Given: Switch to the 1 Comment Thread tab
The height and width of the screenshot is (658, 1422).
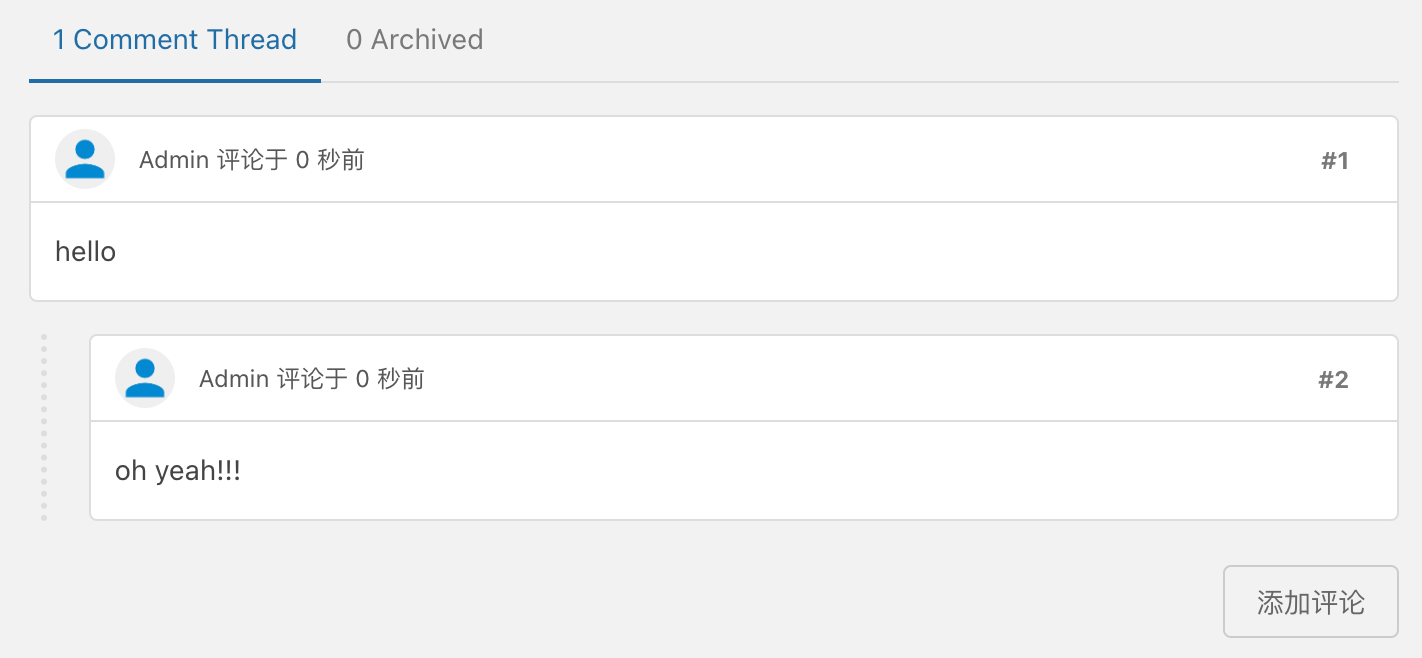Looking at the screenshot, I should [175, 40].
